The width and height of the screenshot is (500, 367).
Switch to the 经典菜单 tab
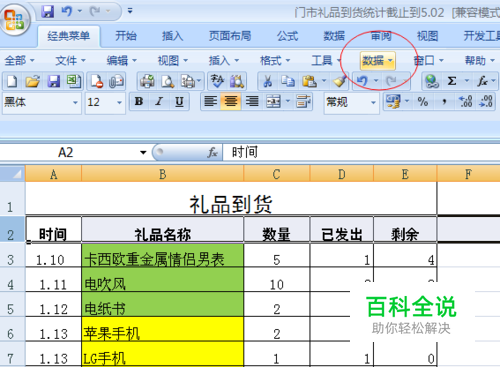pos(69,36)
